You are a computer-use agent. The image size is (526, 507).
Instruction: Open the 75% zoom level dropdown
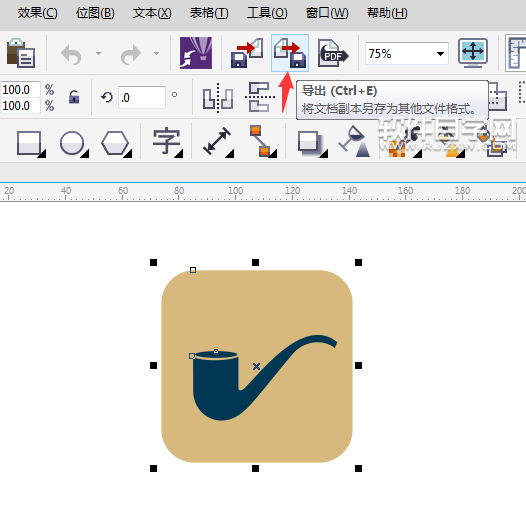click(440, 54)
